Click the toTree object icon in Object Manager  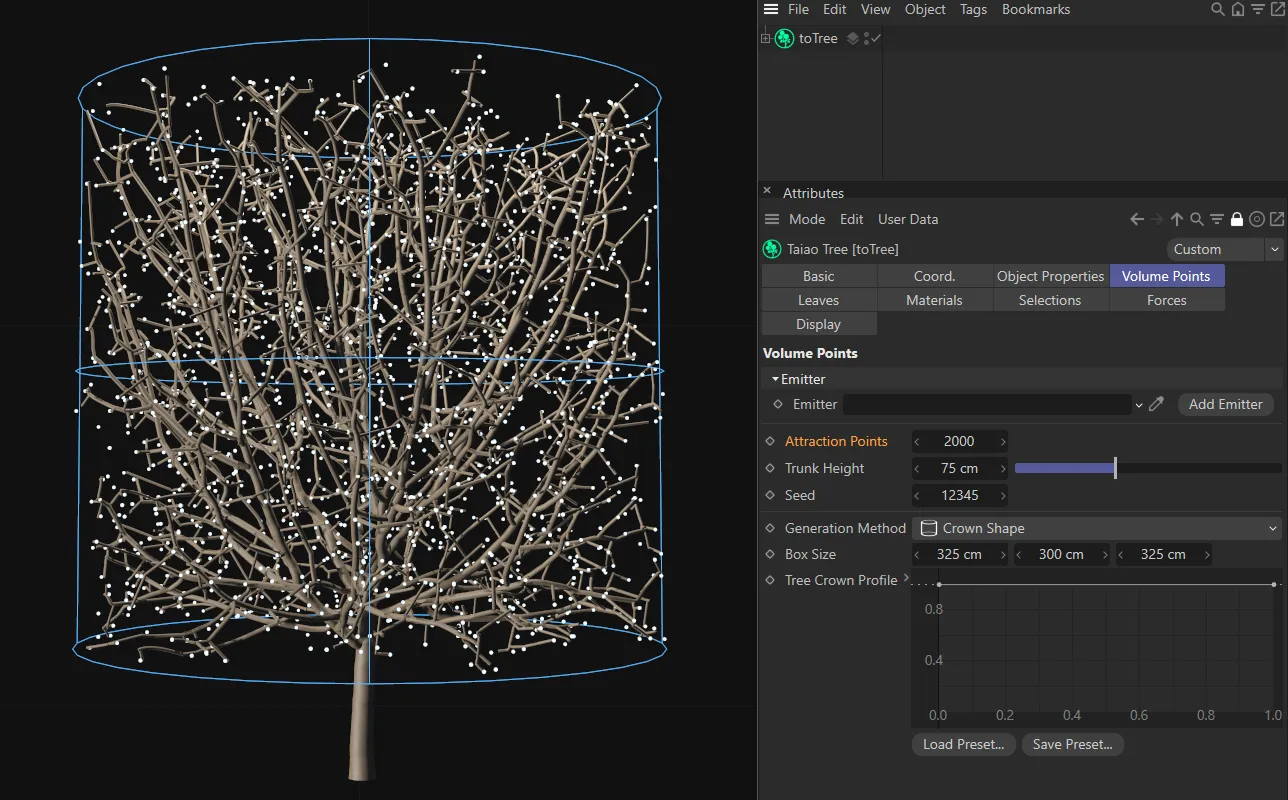pos(785,39)
